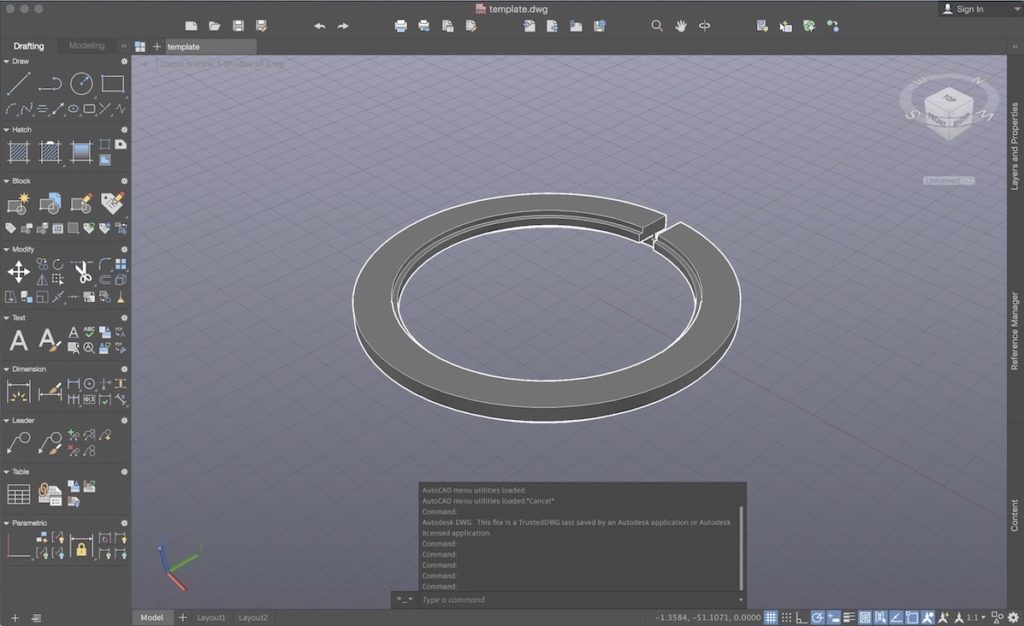Select the Multiline Text tool

point(18,340)
